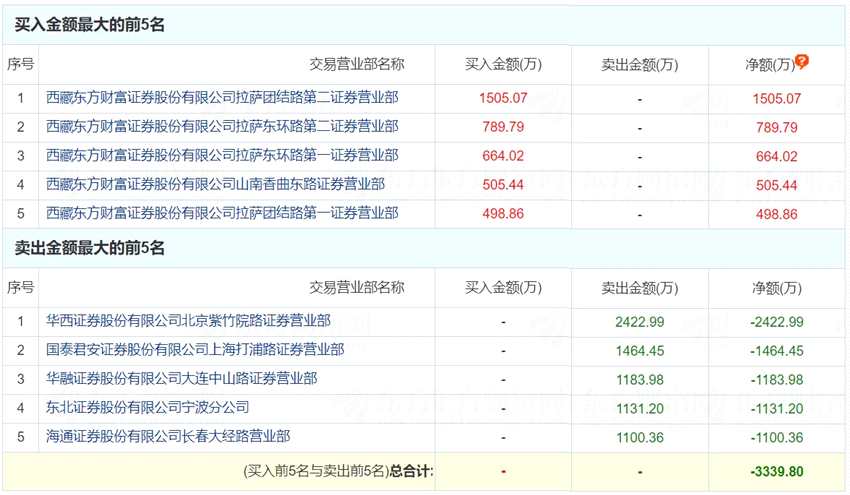
Task: Select net value -1100.36
Action: tap(776, 438)
